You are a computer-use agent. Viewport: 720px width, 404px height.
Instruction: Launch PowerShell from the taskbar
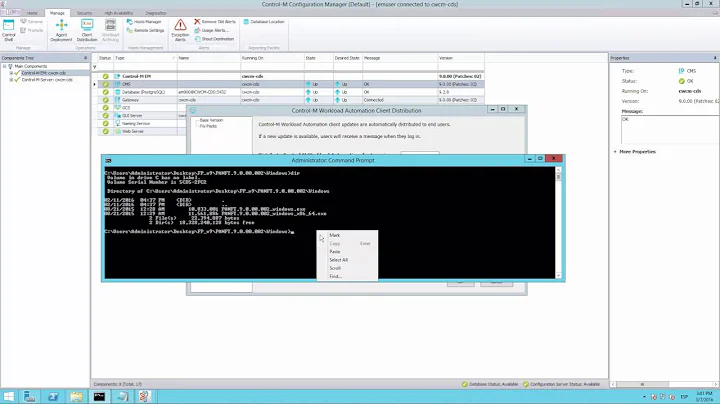(53, 396)
